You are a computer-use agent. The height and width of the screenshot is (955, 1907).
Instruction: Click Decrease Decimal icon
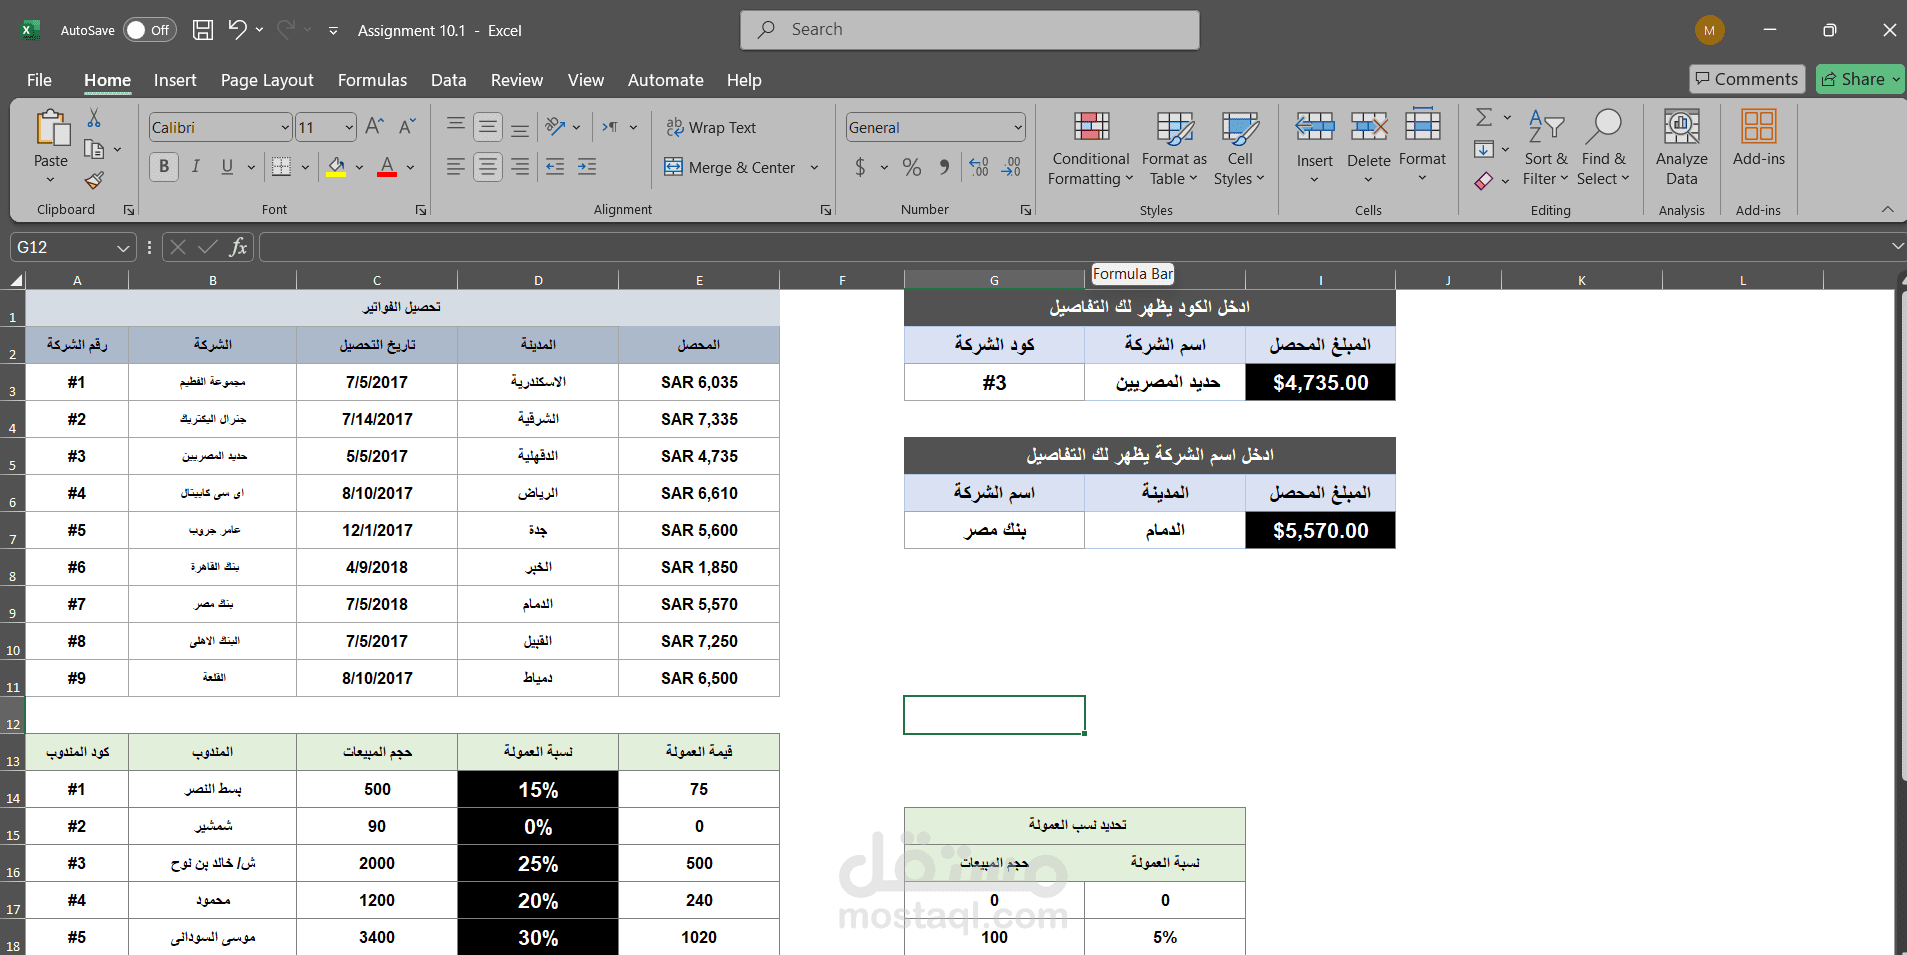(1011, 167)
